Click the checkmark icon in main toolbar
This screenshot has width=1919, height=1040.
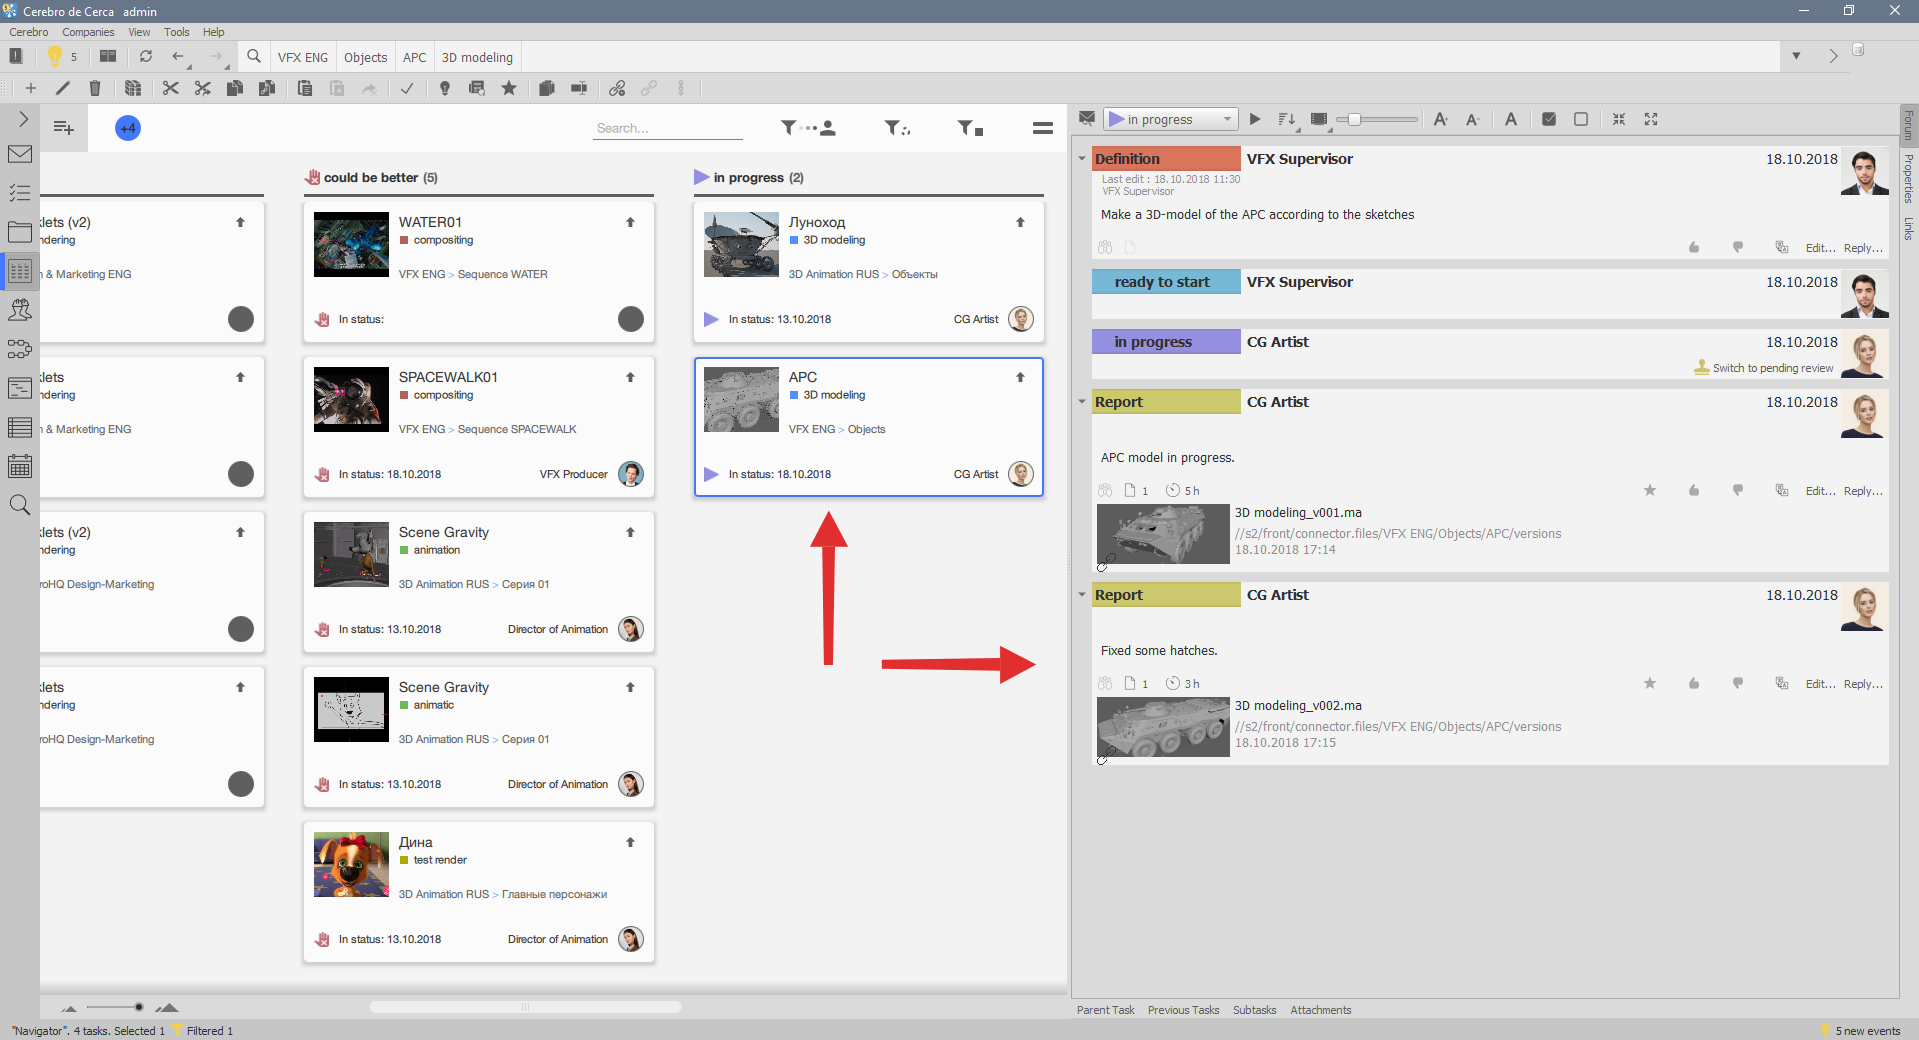[x=407, y=88]
